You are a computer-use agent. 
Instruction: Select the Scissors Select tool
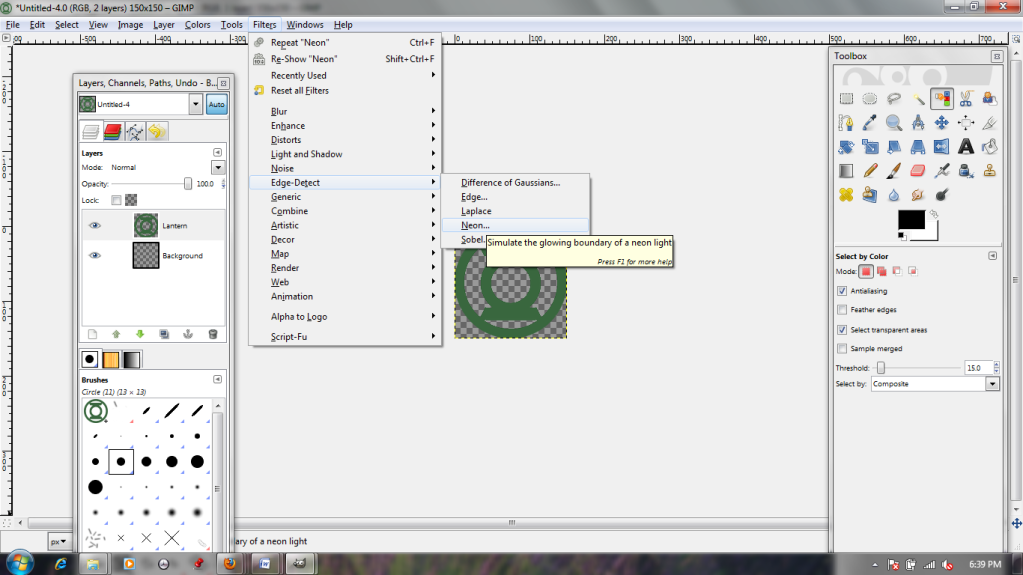(x=966, y=99)
